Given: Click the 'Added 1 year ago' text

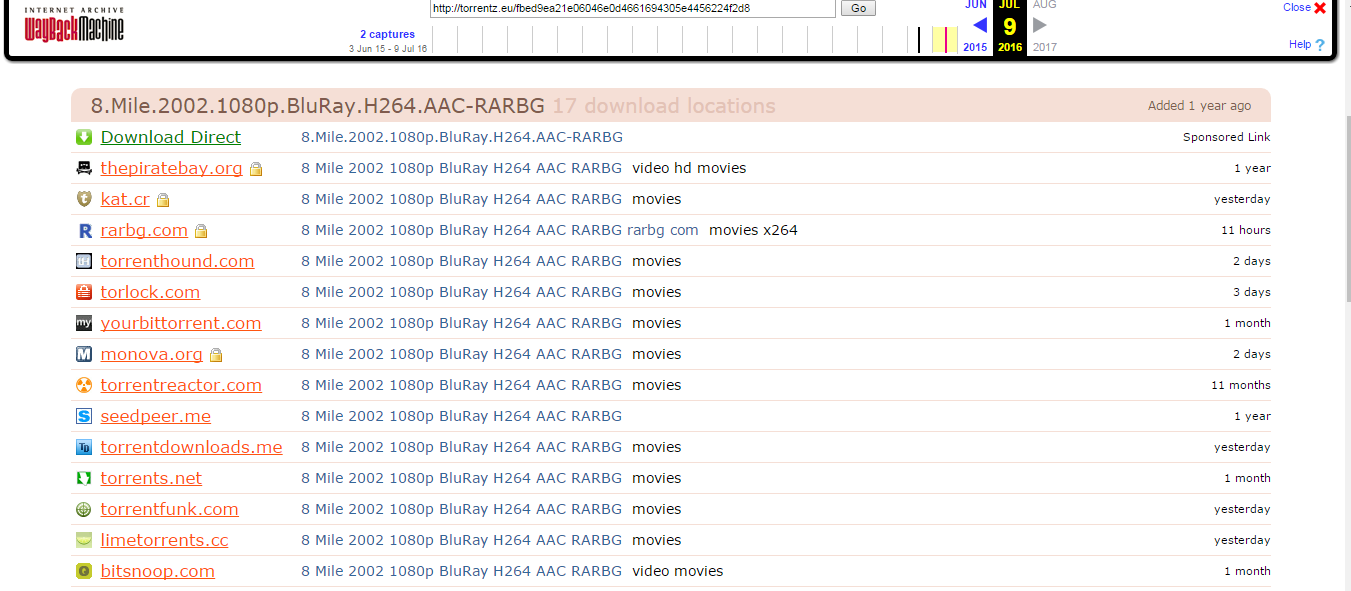Looking at the screenshot, I should point(1200,106).
